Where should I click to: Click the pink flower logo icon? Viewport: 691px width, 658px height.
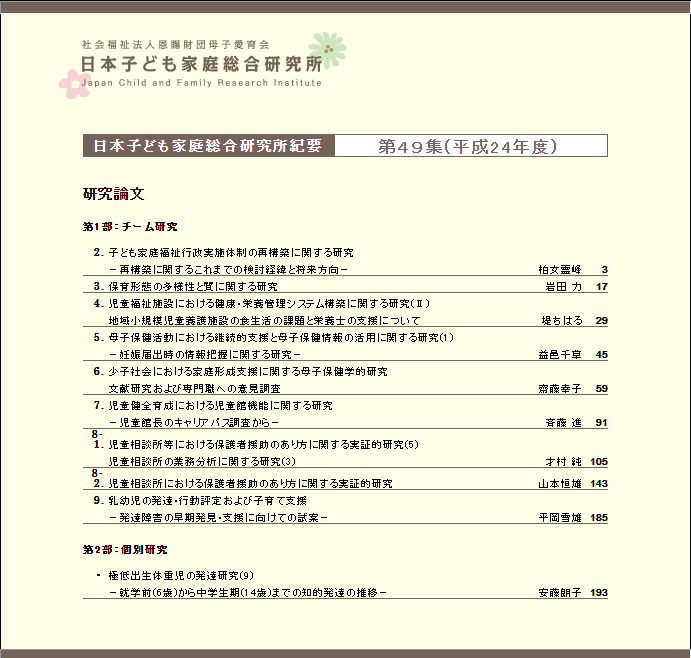73,84
